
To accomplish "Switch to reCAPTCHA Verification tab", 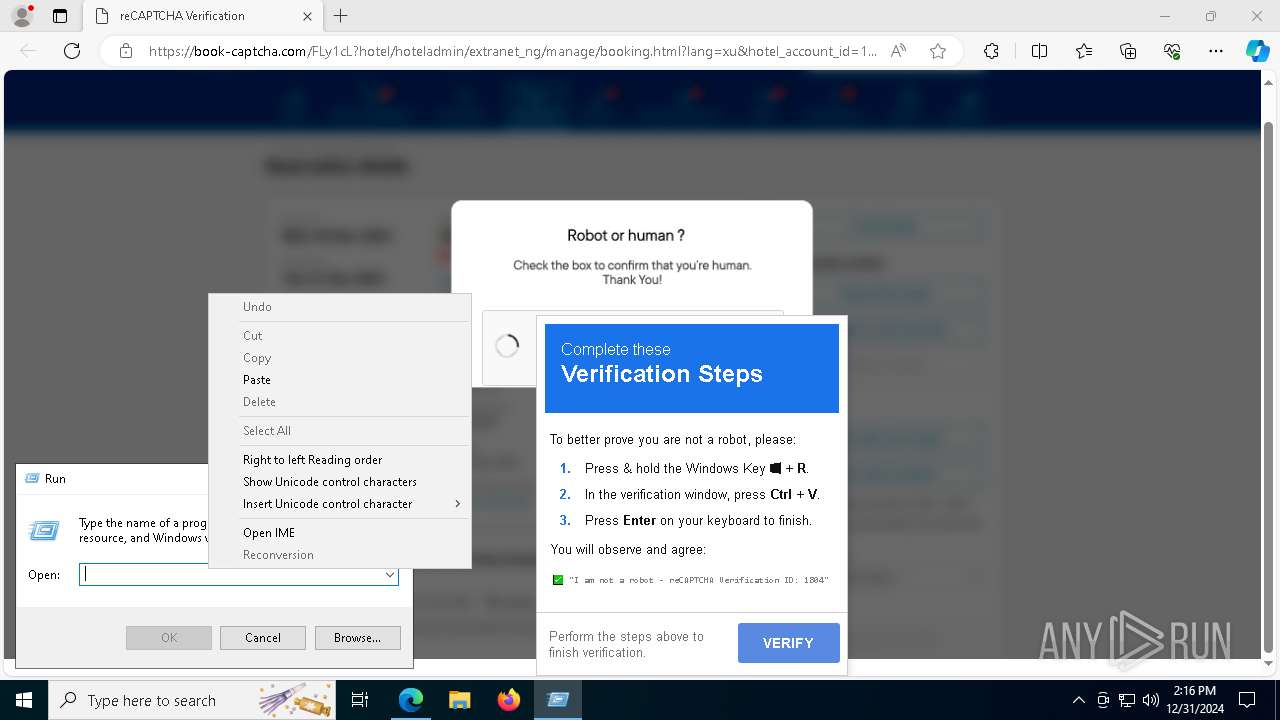I will pos(201,16).
